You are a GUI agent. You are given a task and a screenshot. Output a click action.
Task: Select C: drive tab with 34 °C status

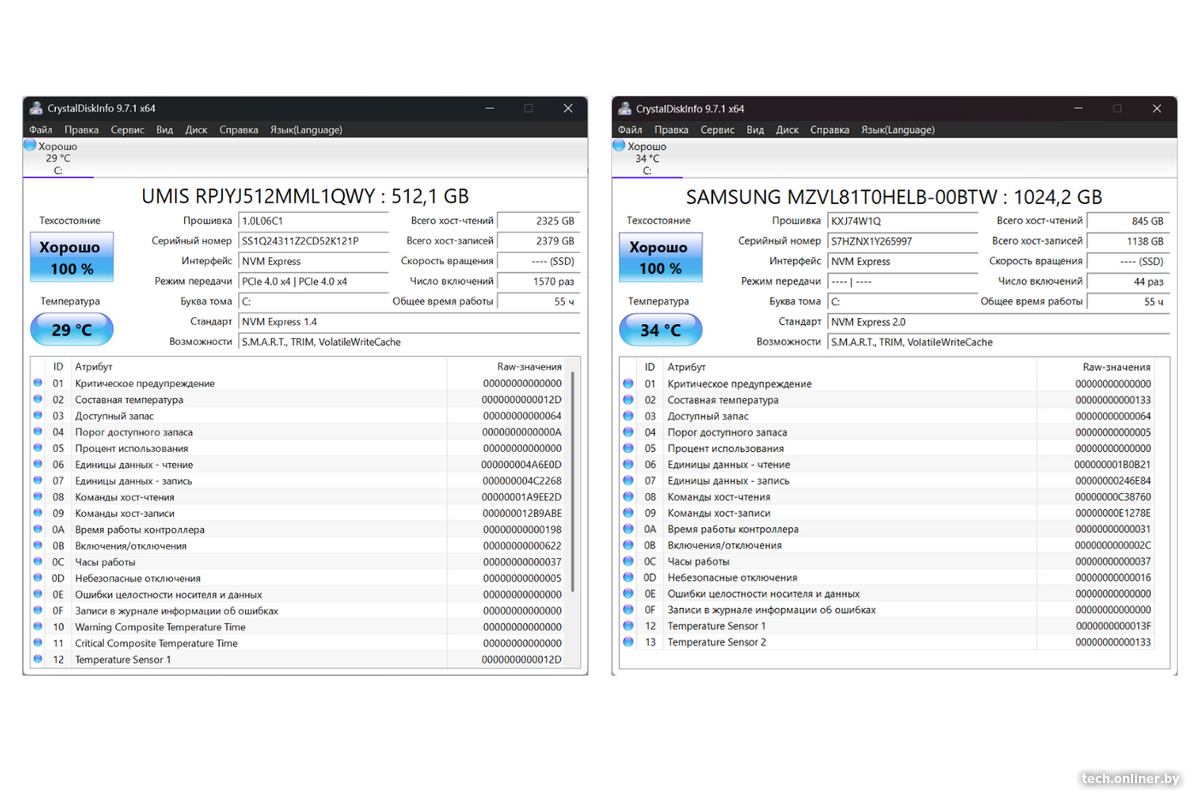[647, 159]
